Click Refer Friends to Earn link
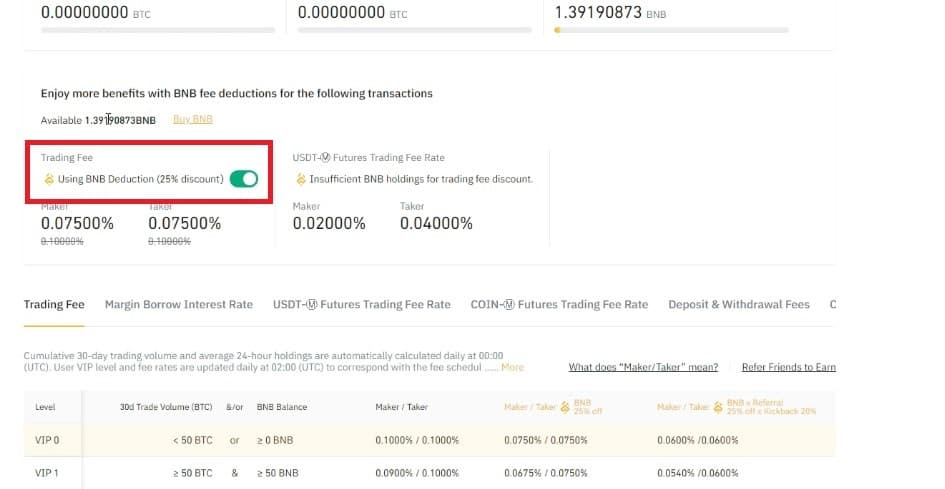 [x=789, y=367]
